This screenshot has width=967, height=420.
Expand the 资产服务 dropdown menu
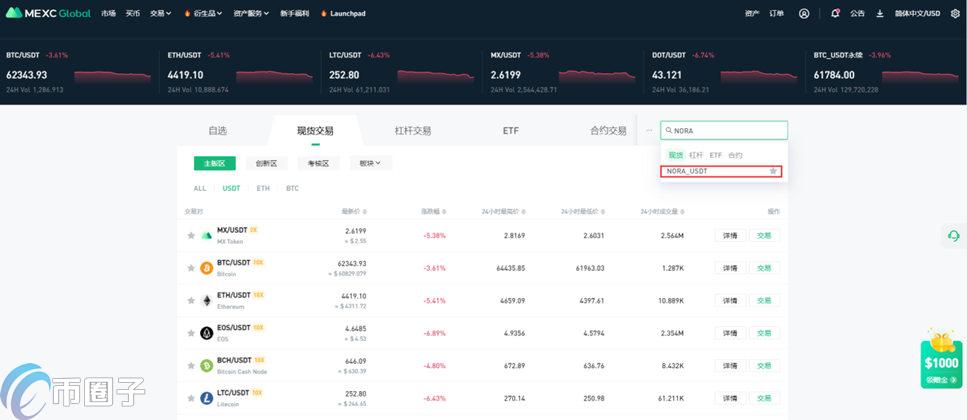(252, 13)
